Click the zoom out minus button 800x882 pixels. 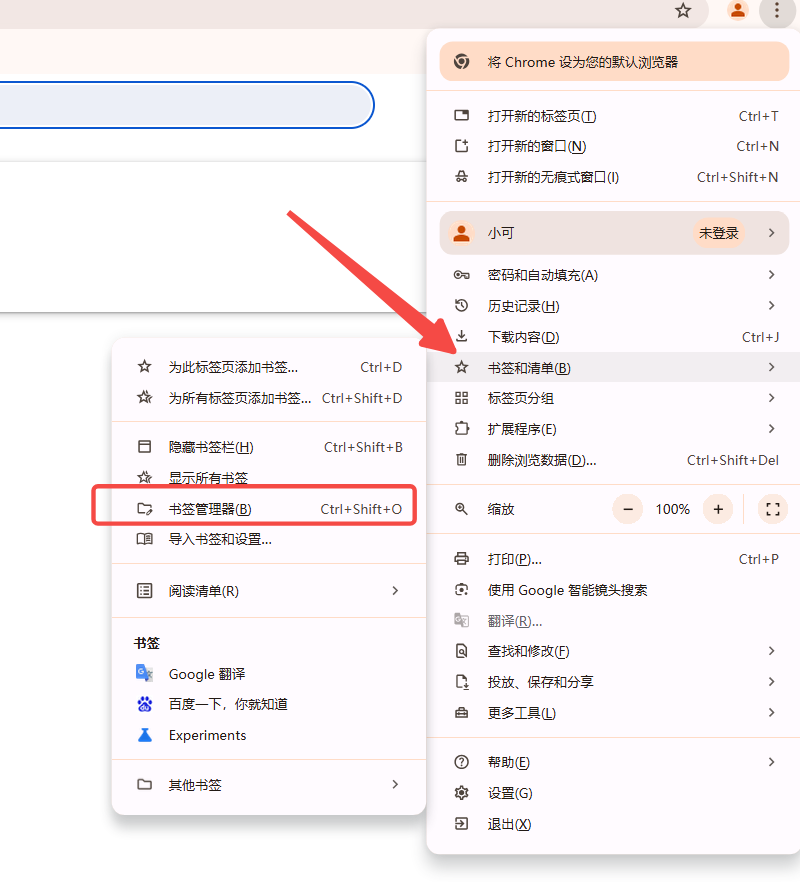click(628, 509)
